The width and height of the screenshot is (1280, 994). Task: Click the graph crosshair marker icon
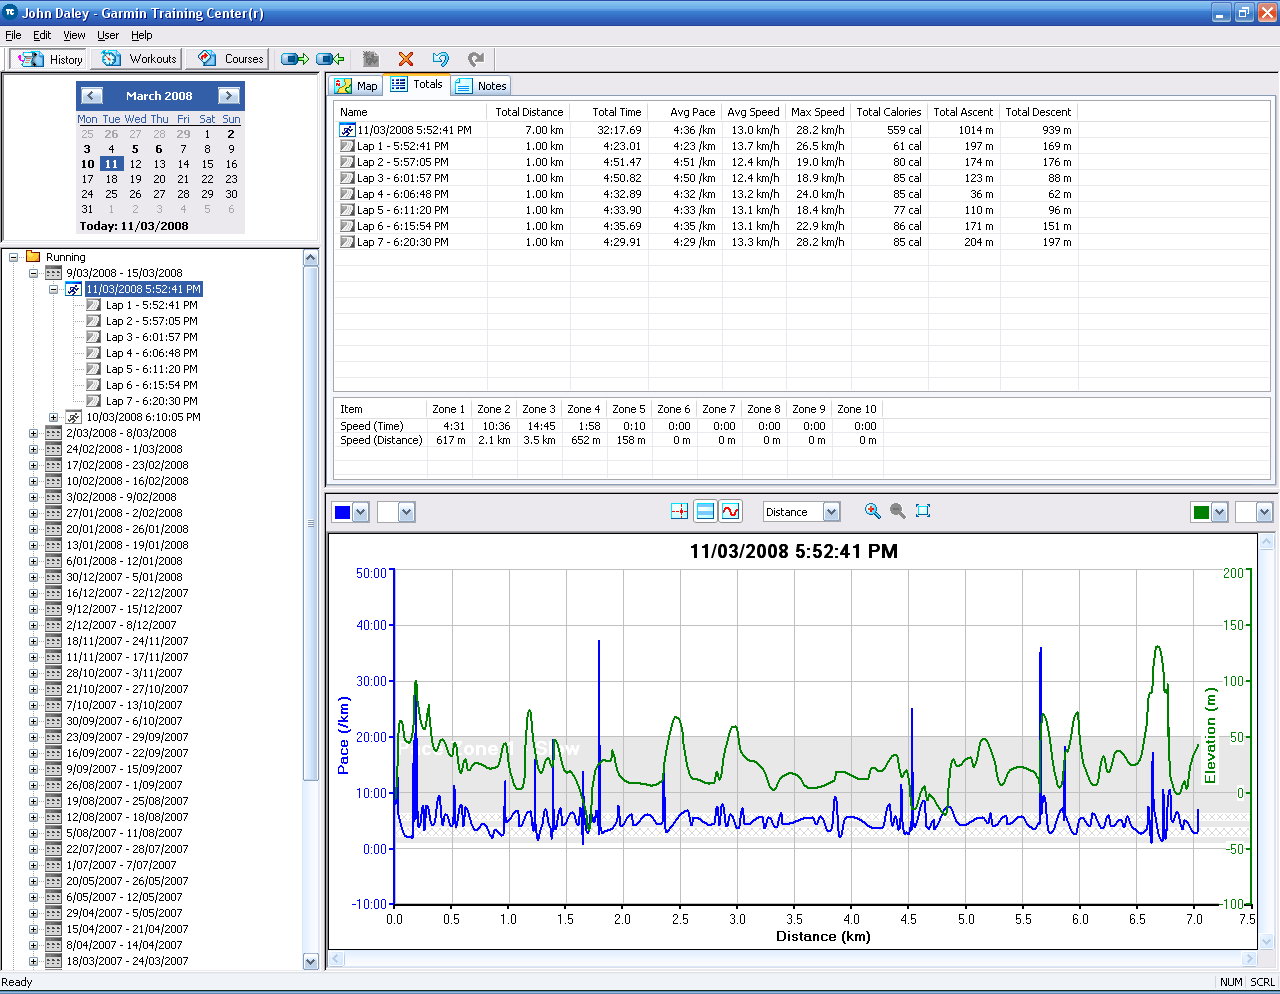[x=680, y=512]
